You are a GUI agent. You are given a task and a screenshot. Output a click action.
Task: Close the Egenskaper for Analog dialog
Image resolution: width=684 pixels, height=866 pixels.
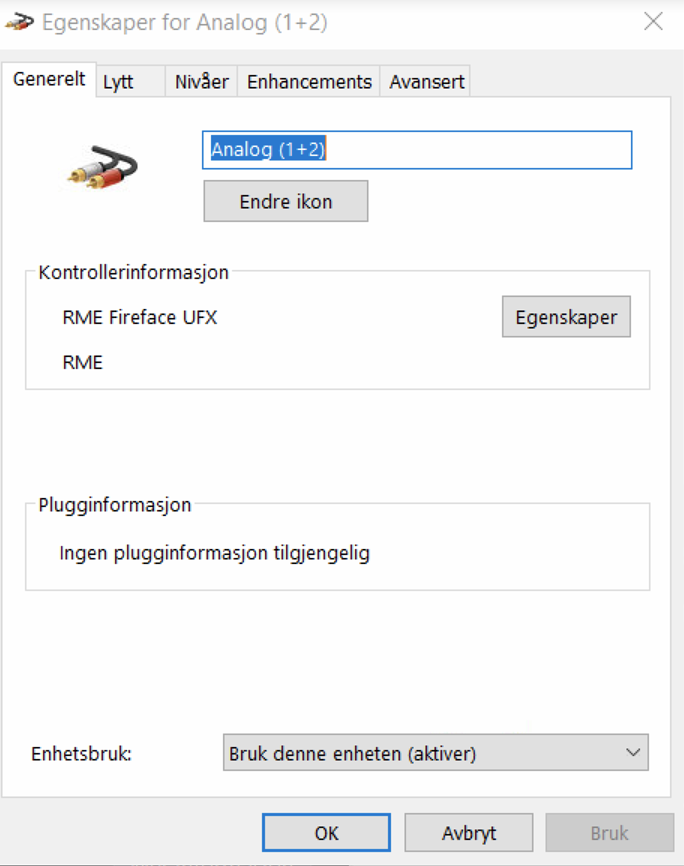(653, 21)
